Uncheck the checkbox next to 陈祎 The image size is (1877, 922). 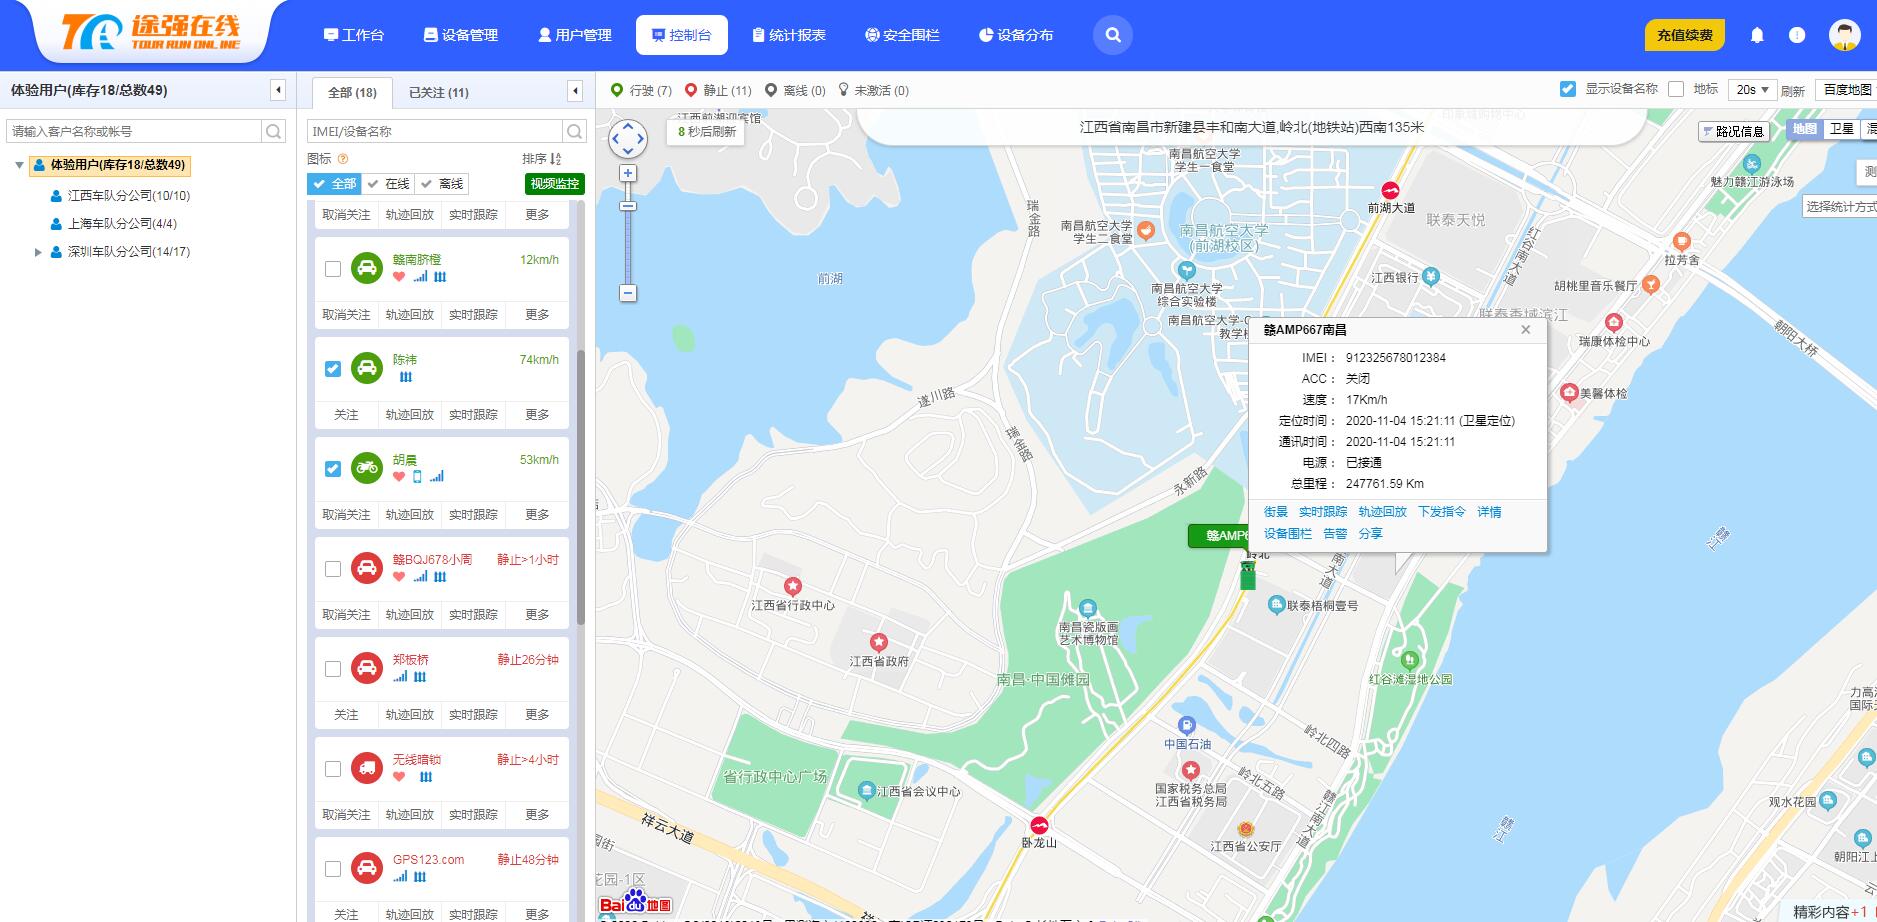(x=331, y=368)
